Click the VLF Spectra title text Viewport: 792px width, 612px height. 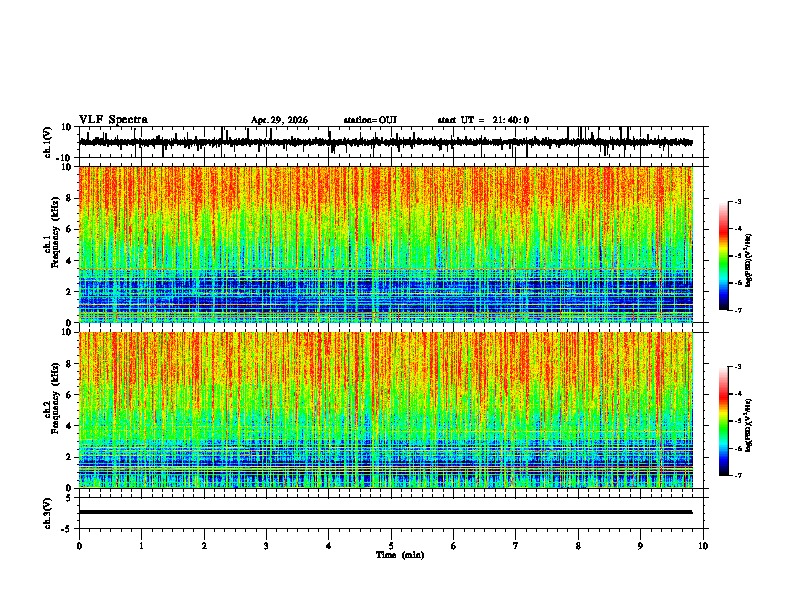113,120
